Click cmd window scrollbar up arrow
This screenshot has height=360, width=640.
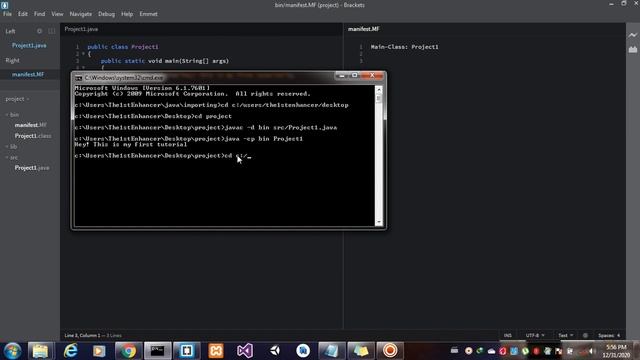point(379,89)
